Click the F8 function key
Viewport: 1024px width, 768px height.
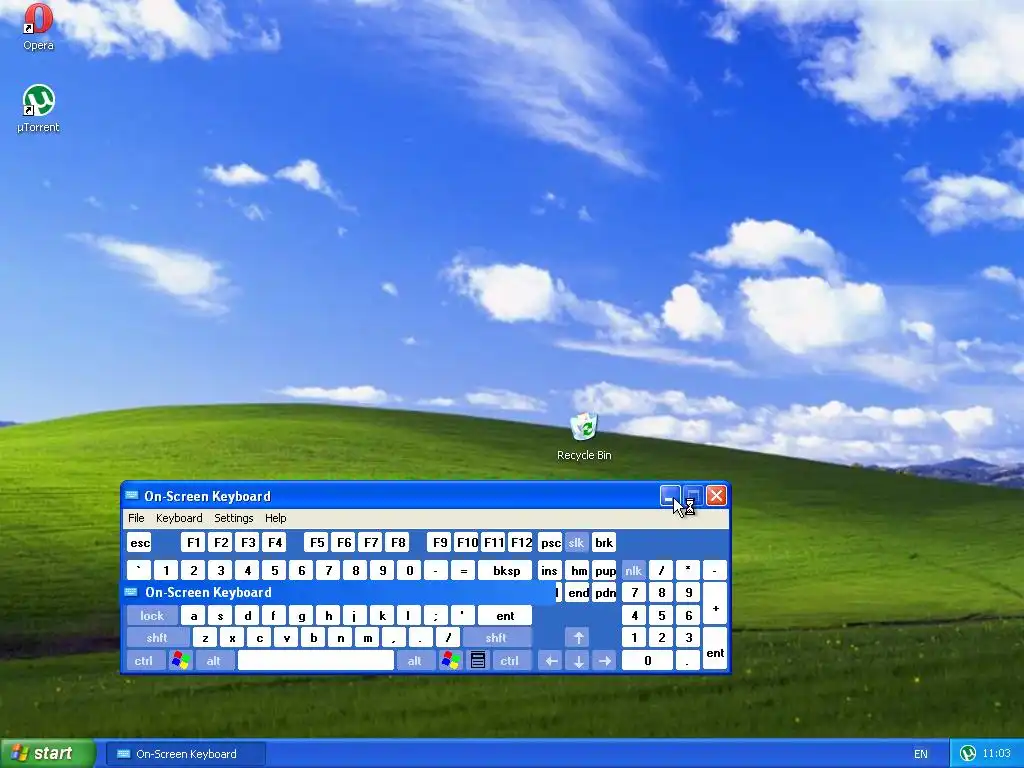[398, 543]
